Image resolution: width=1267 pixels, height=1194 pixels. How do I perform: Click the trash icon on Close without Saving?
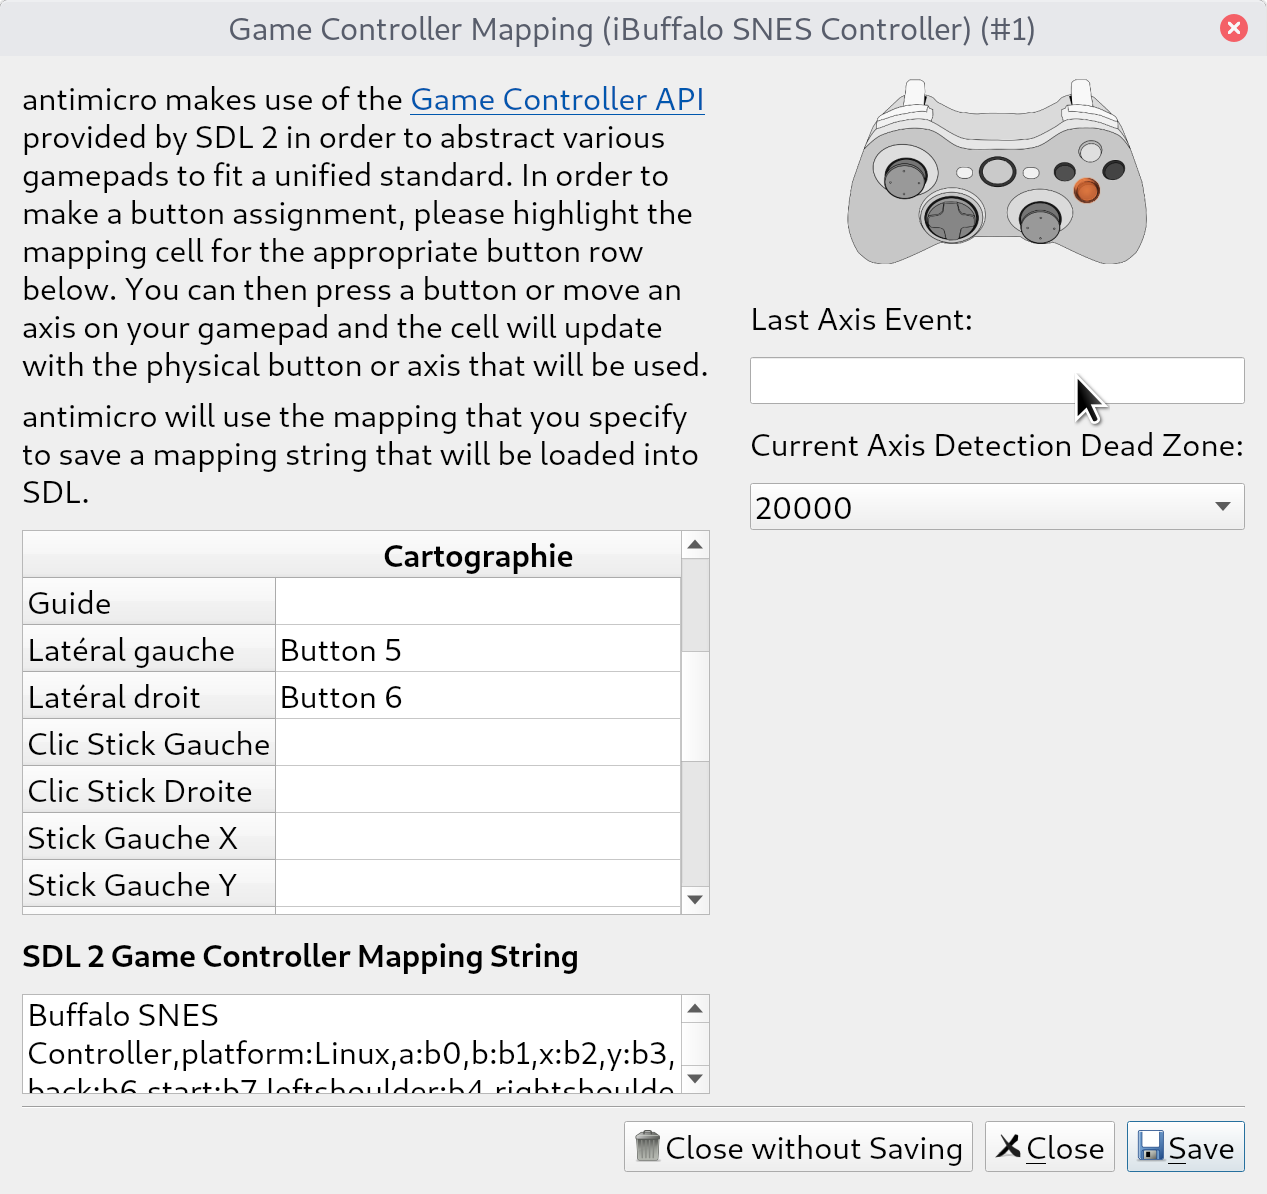(x=648, y=1146)
